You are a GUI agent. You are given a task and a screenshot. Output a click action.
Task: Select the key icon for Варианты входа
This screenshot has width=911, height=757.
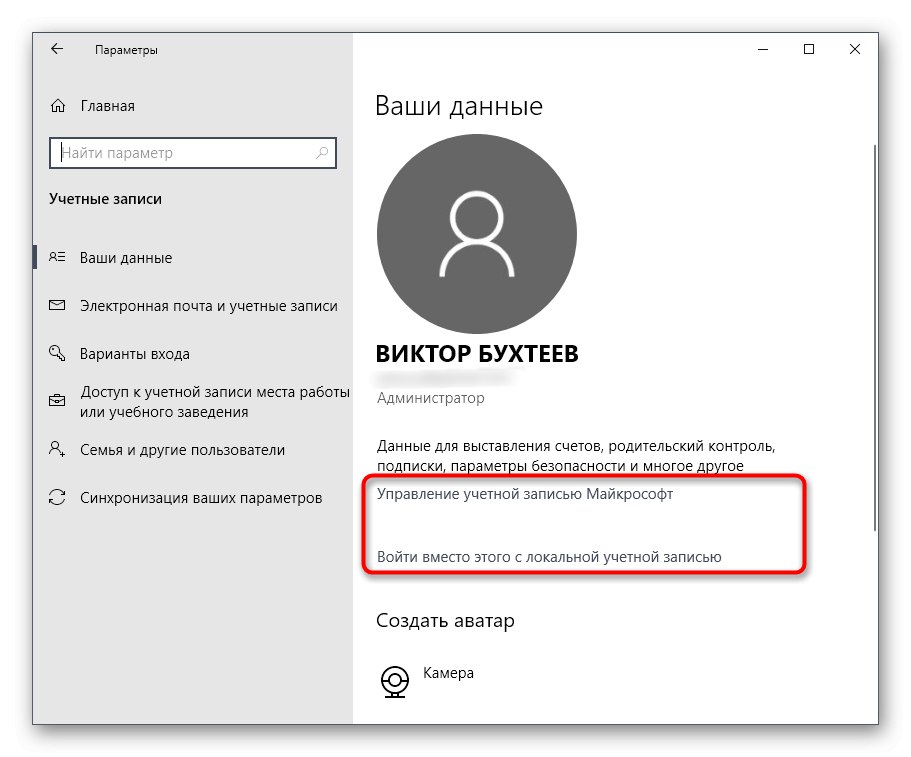tap(57, 353)
